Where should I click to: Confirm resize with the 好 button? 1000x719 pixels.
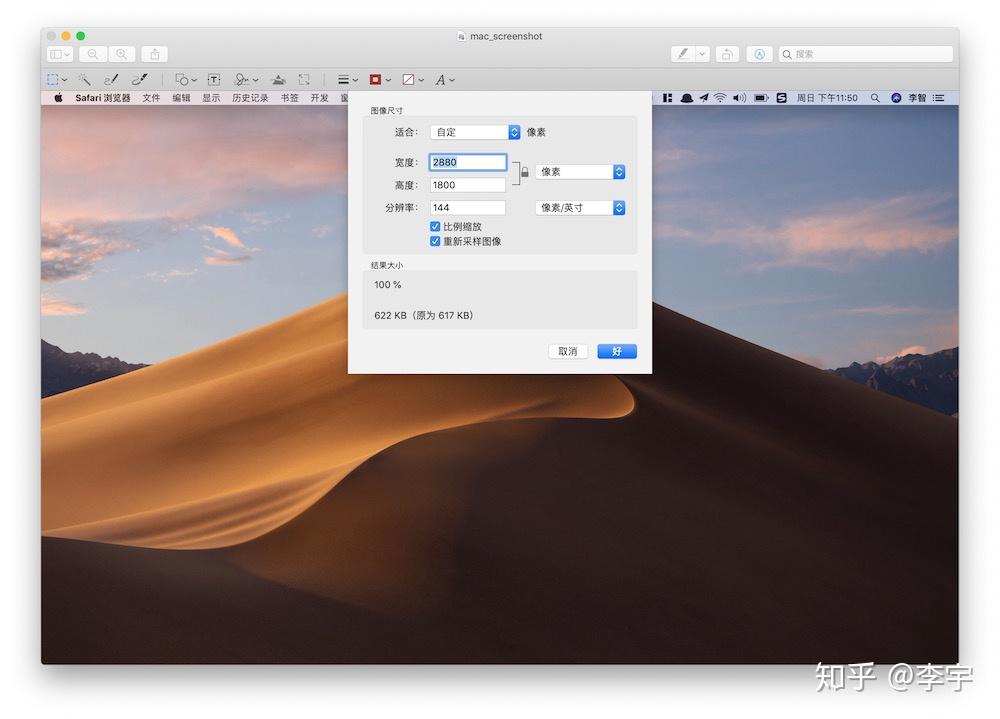coord(617,351)
